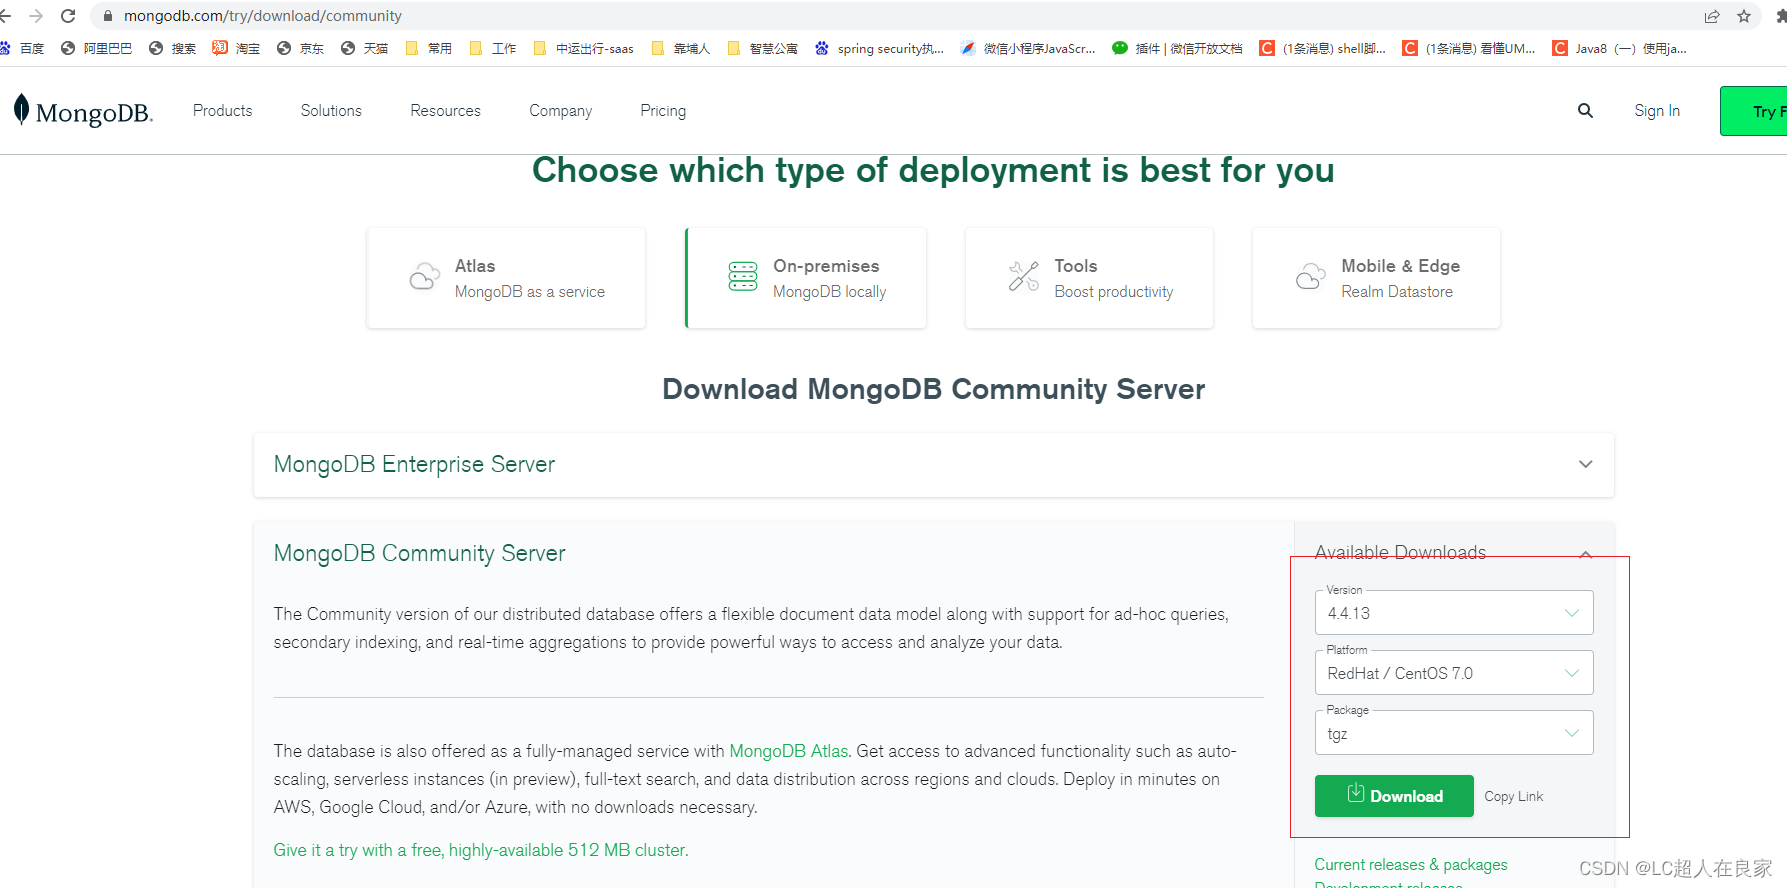The image size is (1787, 888).
Task: Open the 插件 | 微信开放文档 bookmark
Action: (x=1177, y=48)
